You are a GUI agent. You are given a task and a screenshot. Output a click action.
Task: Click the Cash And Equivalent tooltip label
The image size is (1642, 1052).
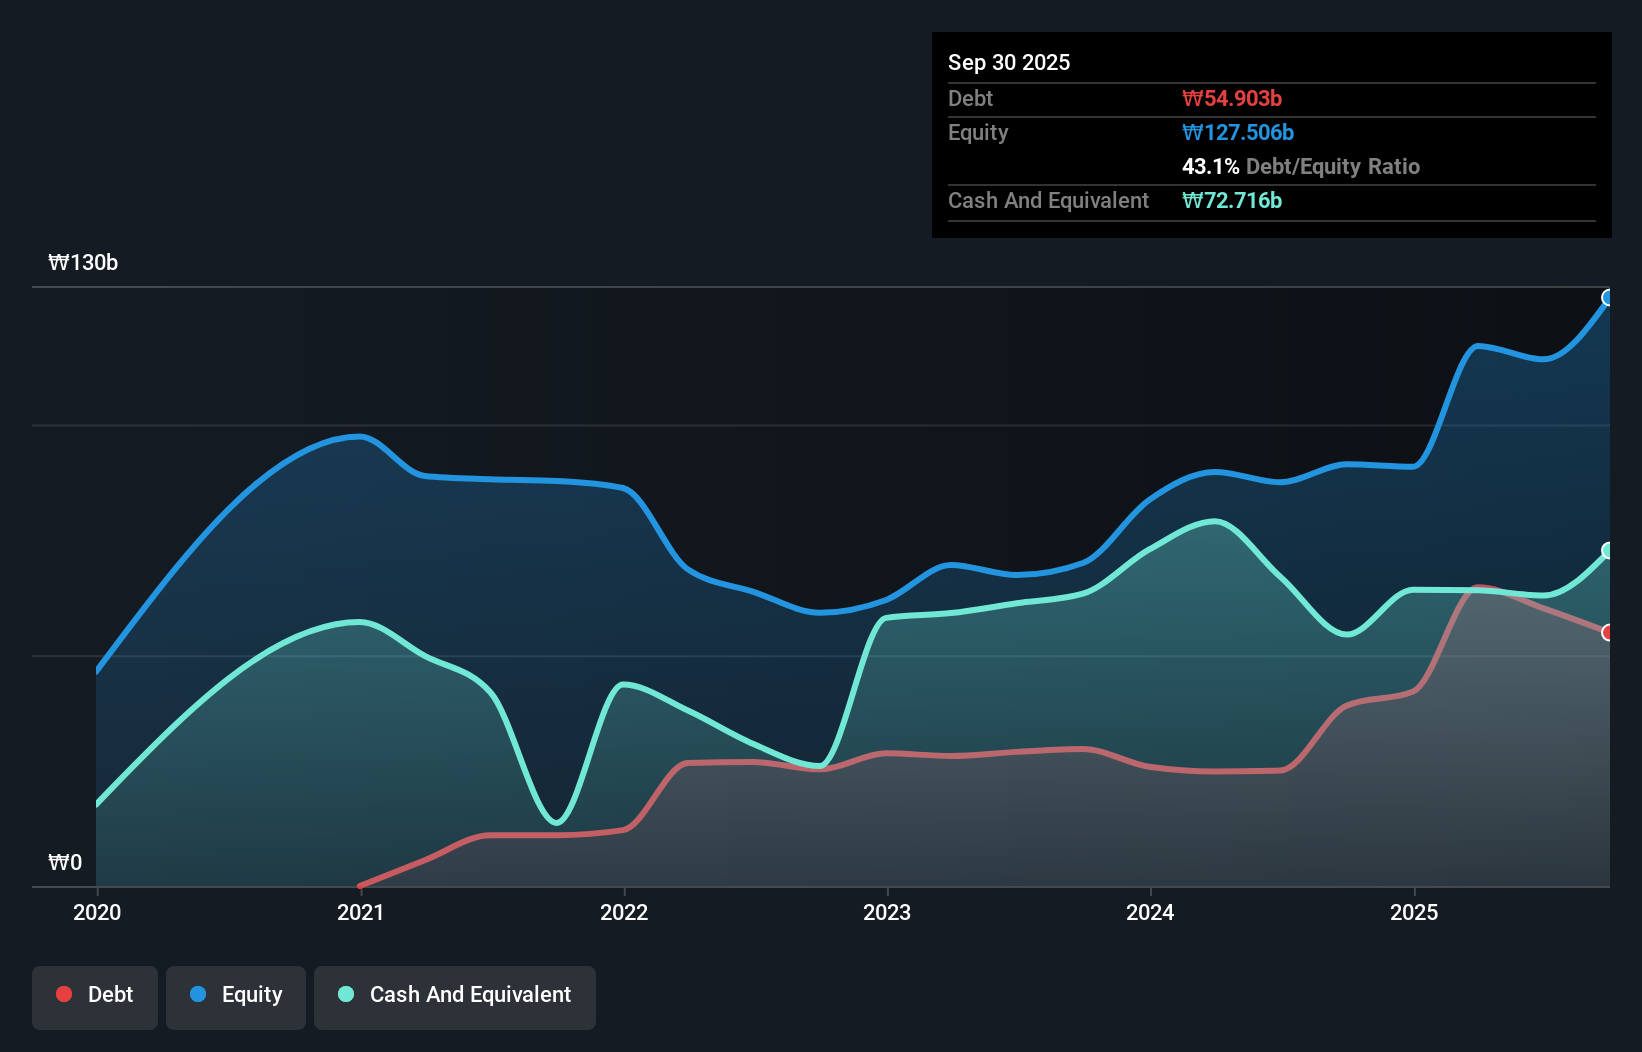coord(1048,200)
